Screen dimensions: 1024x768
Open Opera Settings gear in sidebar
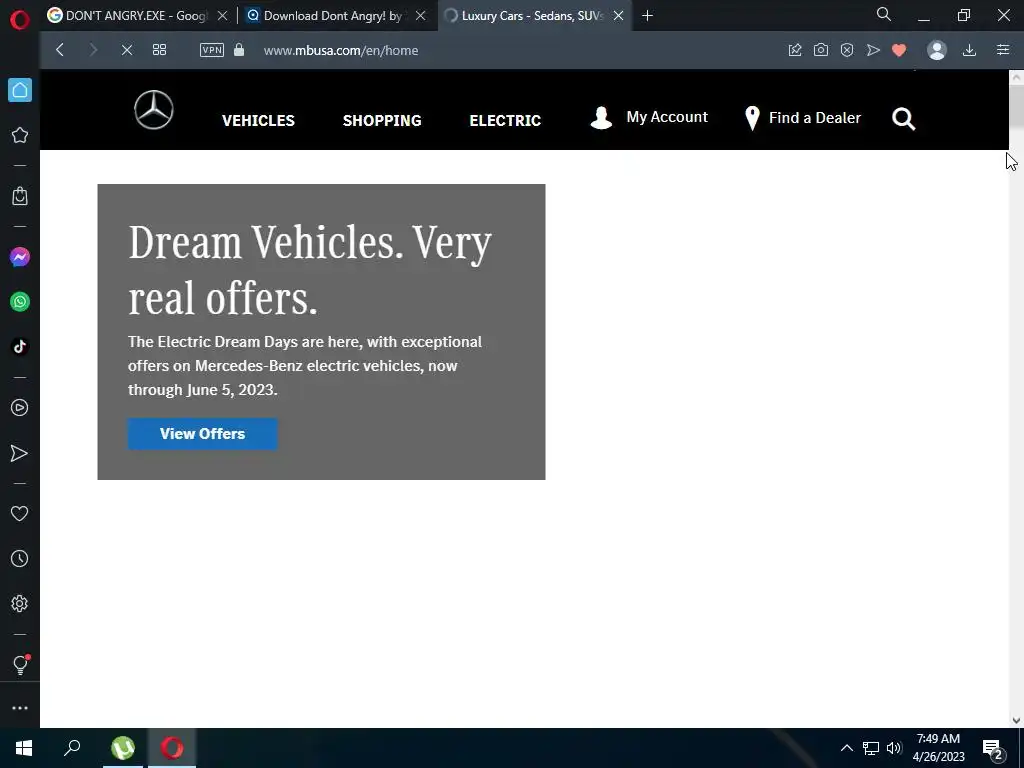[20, 603]
